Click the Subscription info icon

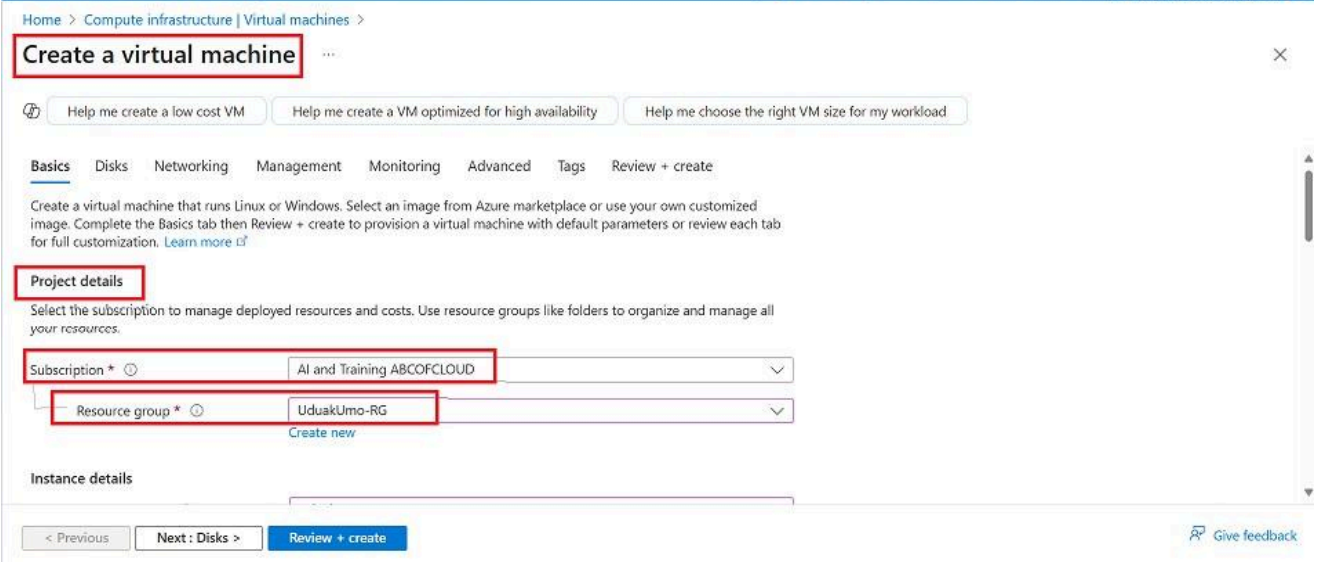[x=131, y=370]
